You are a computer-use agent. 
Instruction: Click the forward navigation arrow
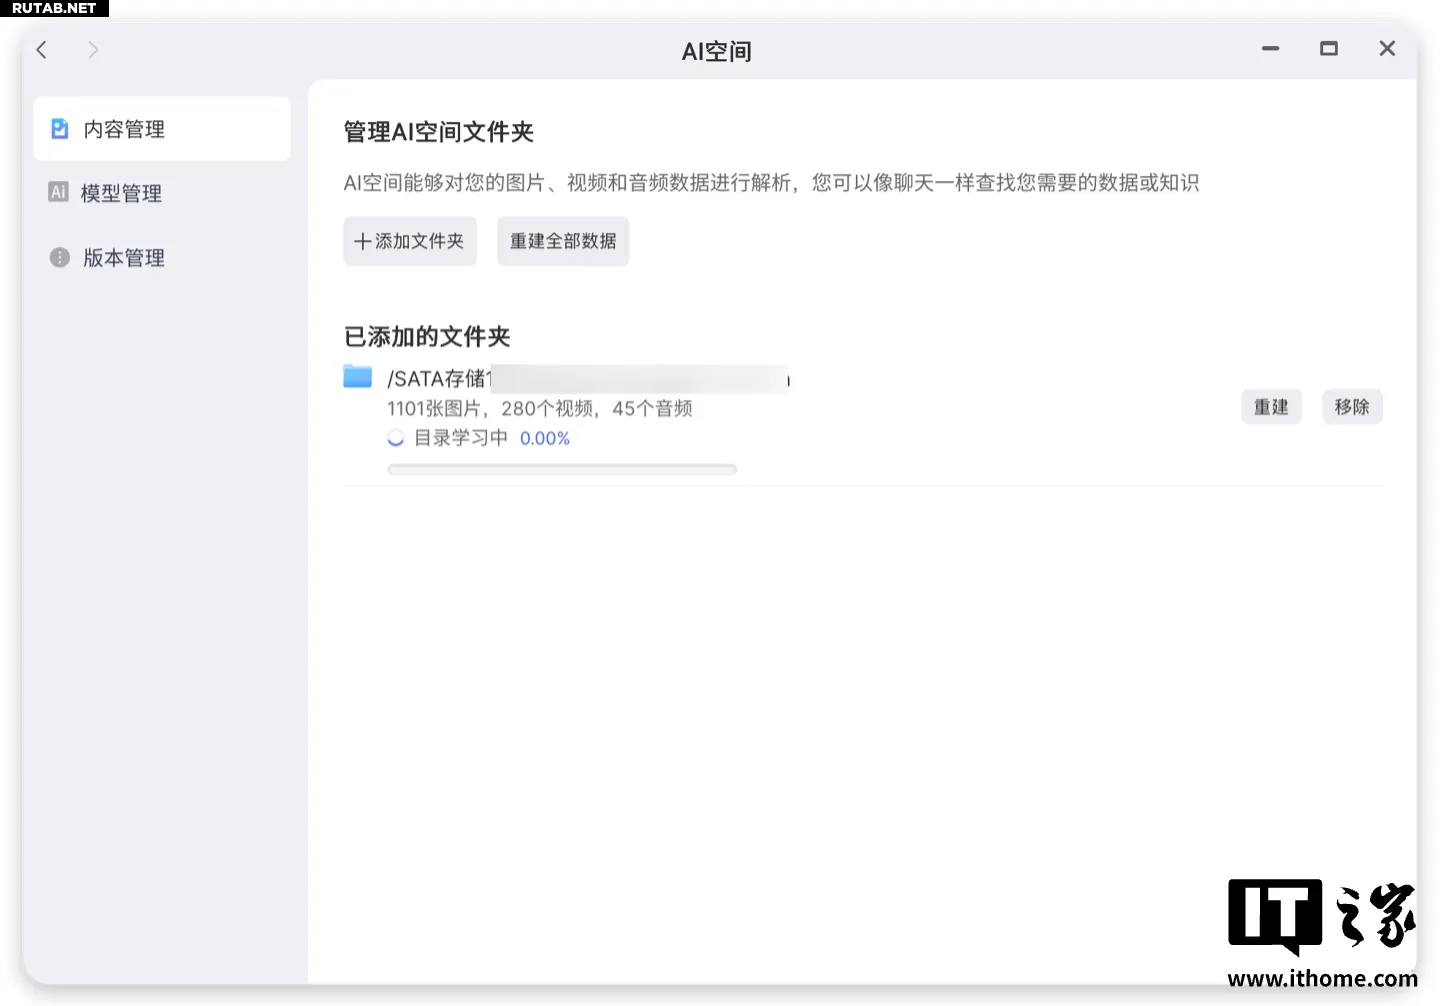click(93, 50)
